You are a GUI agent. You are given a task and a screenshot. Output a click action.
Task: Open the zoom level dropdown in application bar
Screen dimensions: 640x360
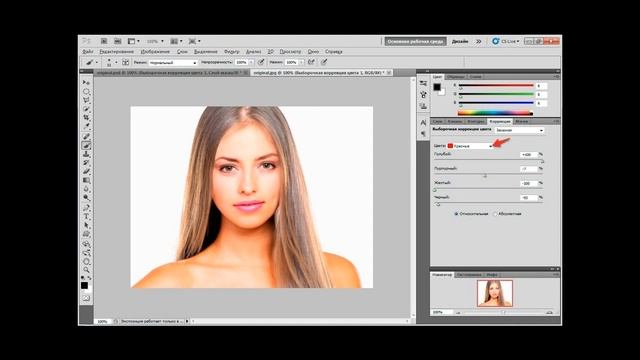tap(155, 41)
